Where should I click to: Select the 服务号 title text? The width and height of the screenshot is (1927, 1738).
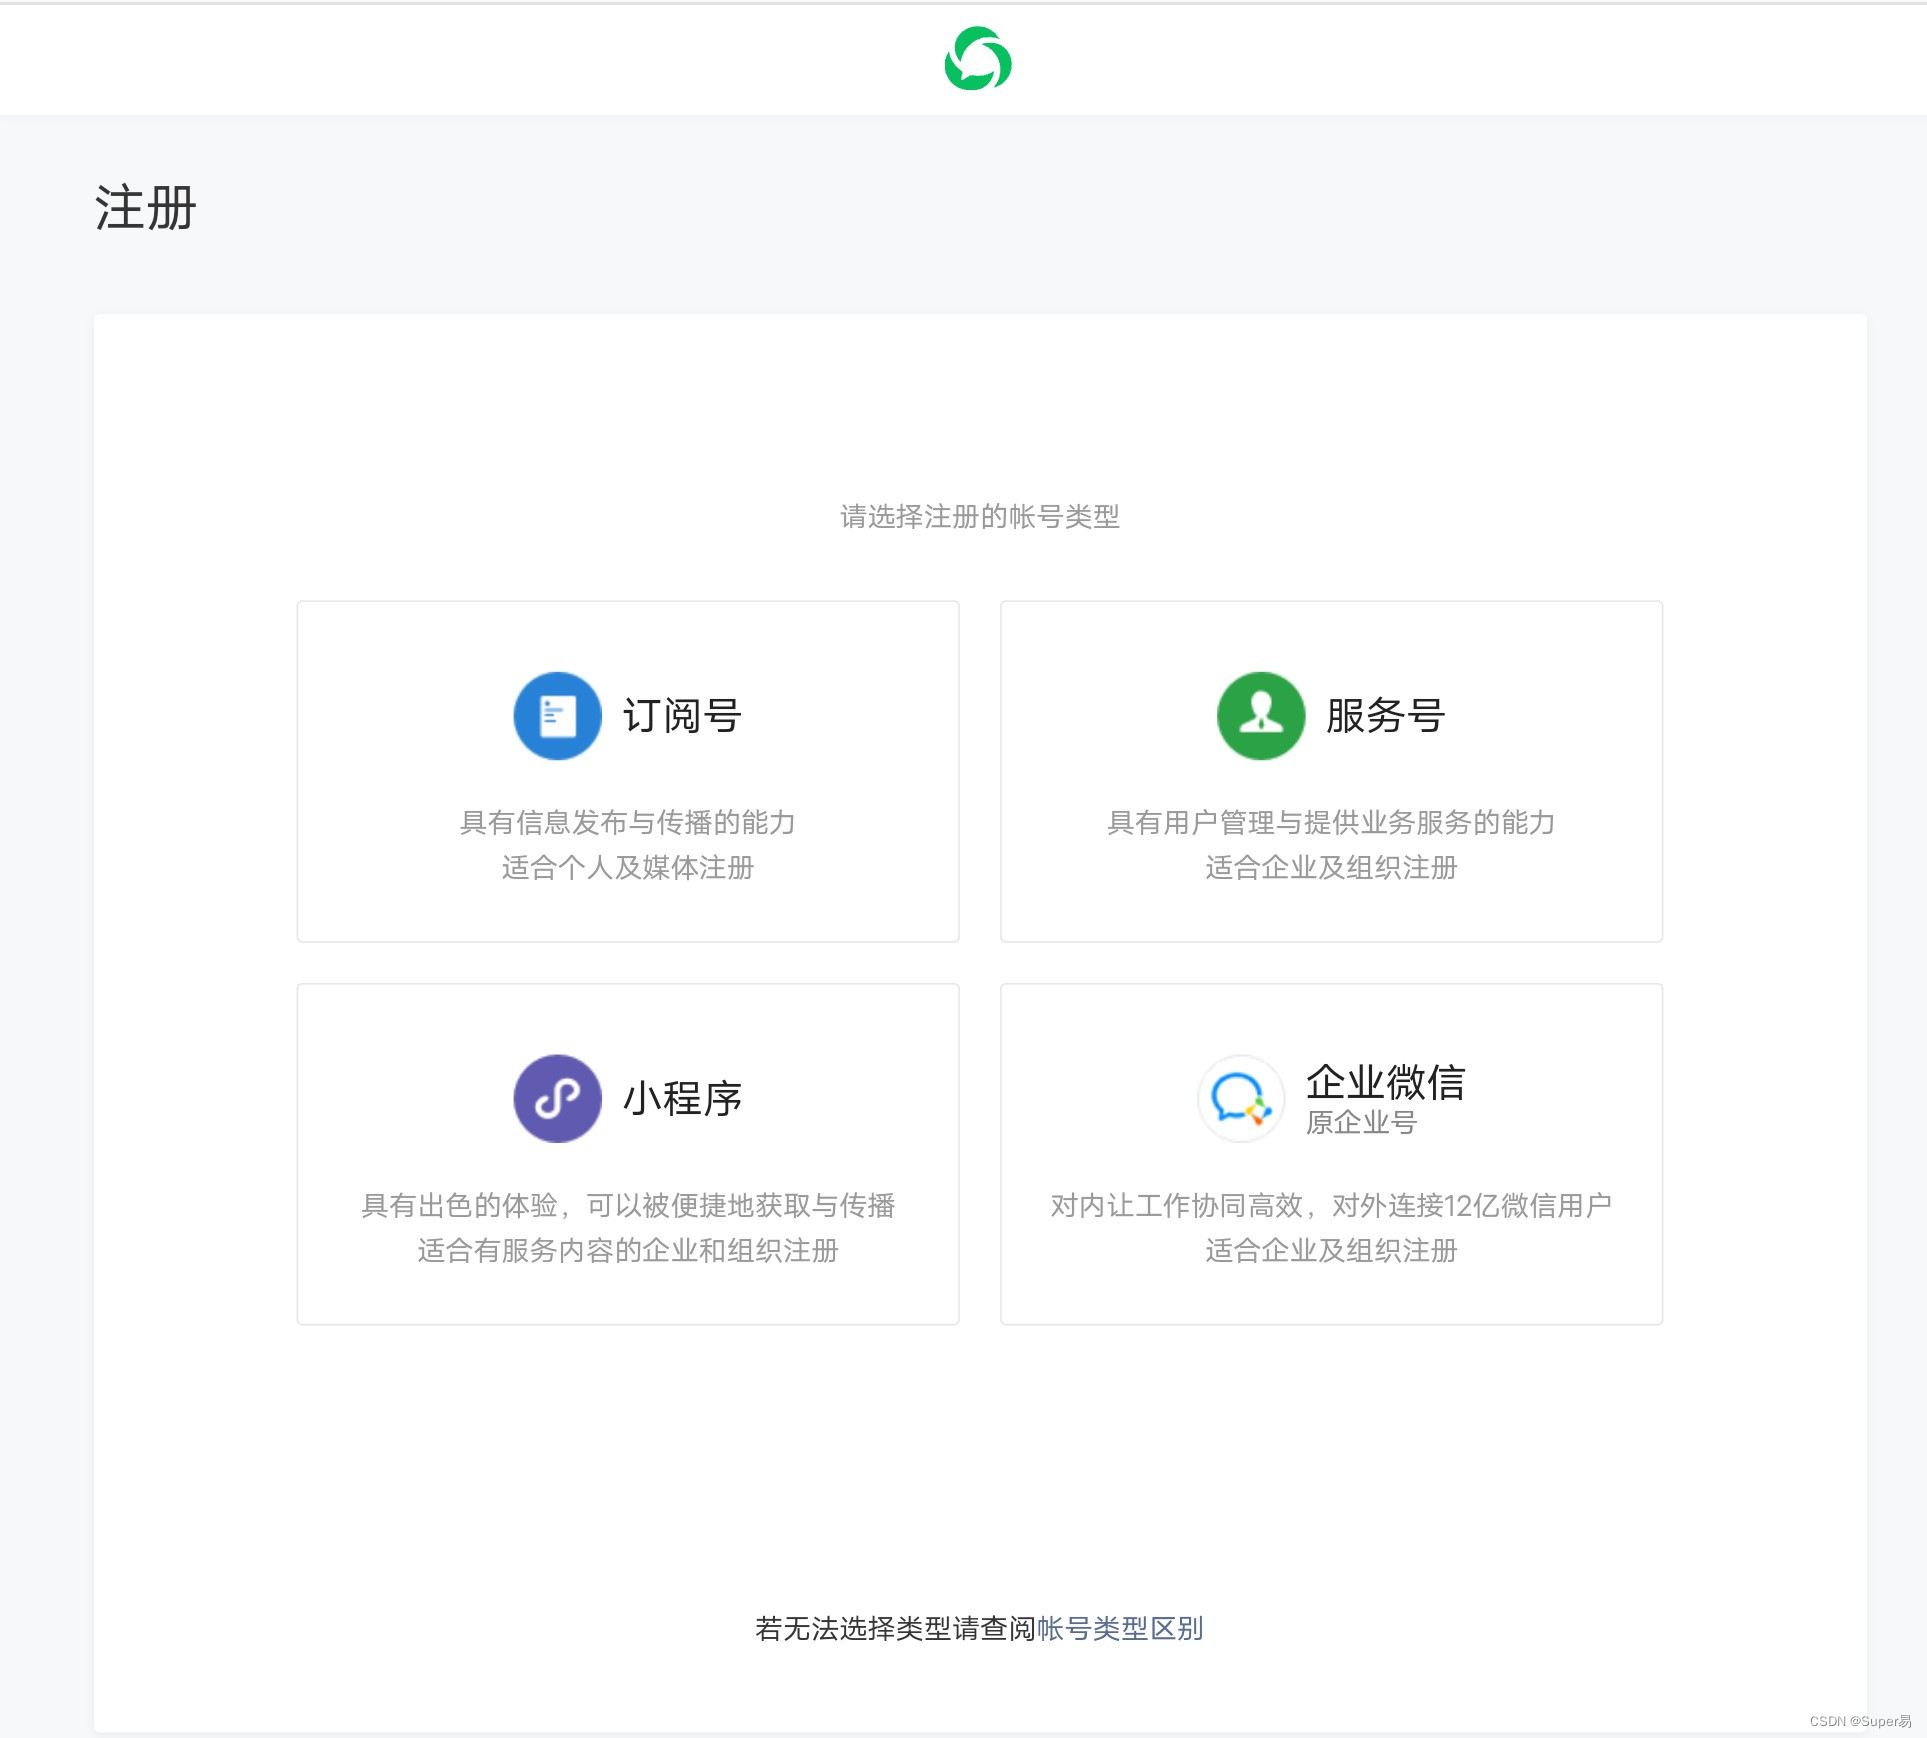[x=1385, y=716]
